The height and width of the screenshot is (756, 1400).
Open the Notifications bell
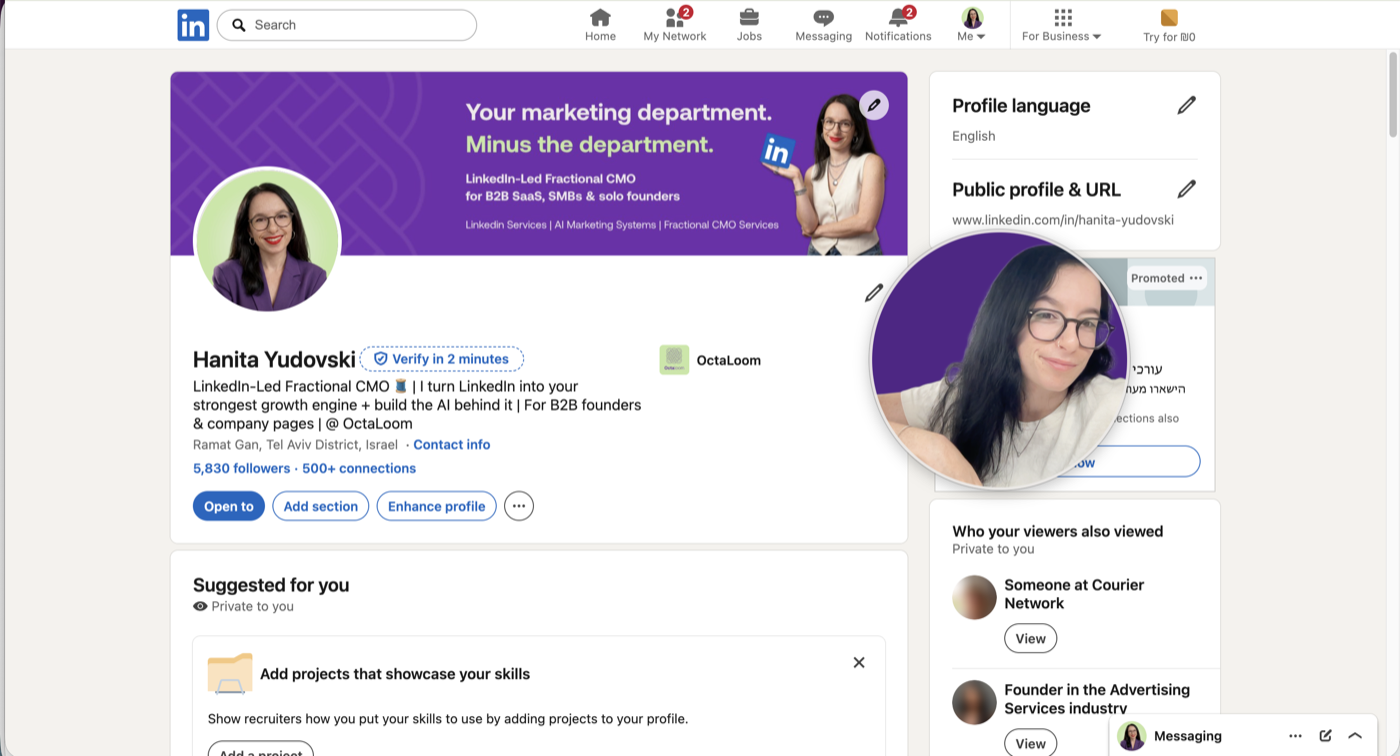[898, 25]
